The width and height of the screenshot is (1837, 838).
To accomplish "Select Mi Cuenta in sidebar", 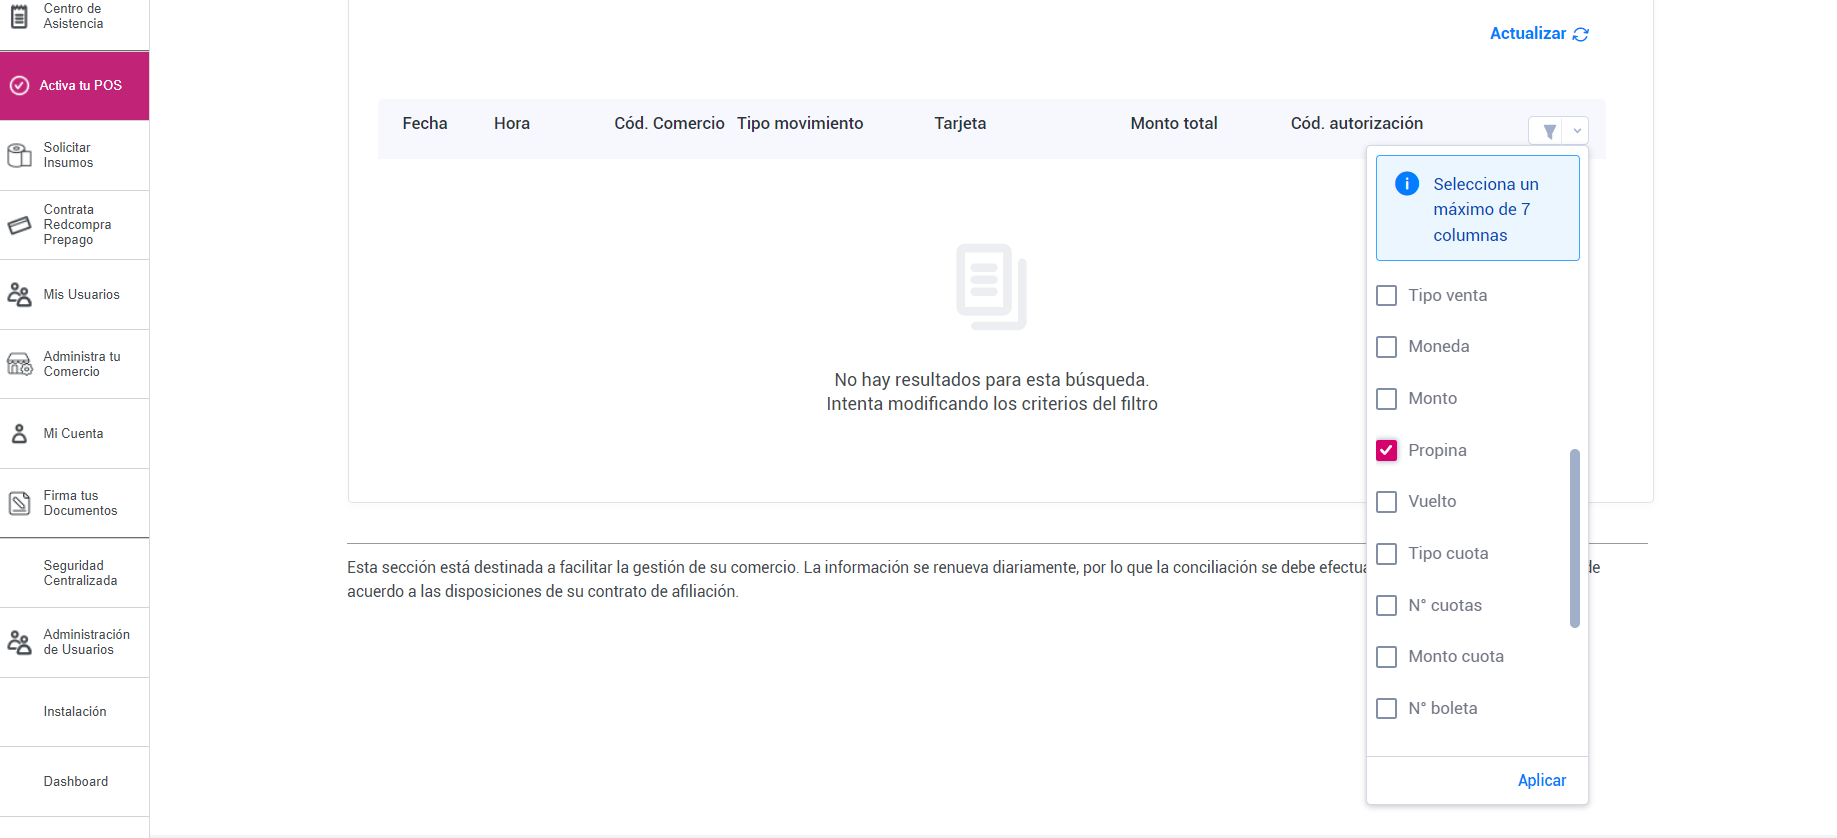I will point(74,434).
